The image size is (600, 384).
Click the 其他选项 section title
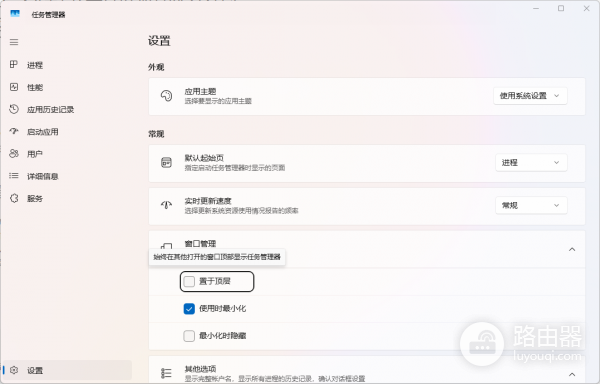click(x=201, y=369)
